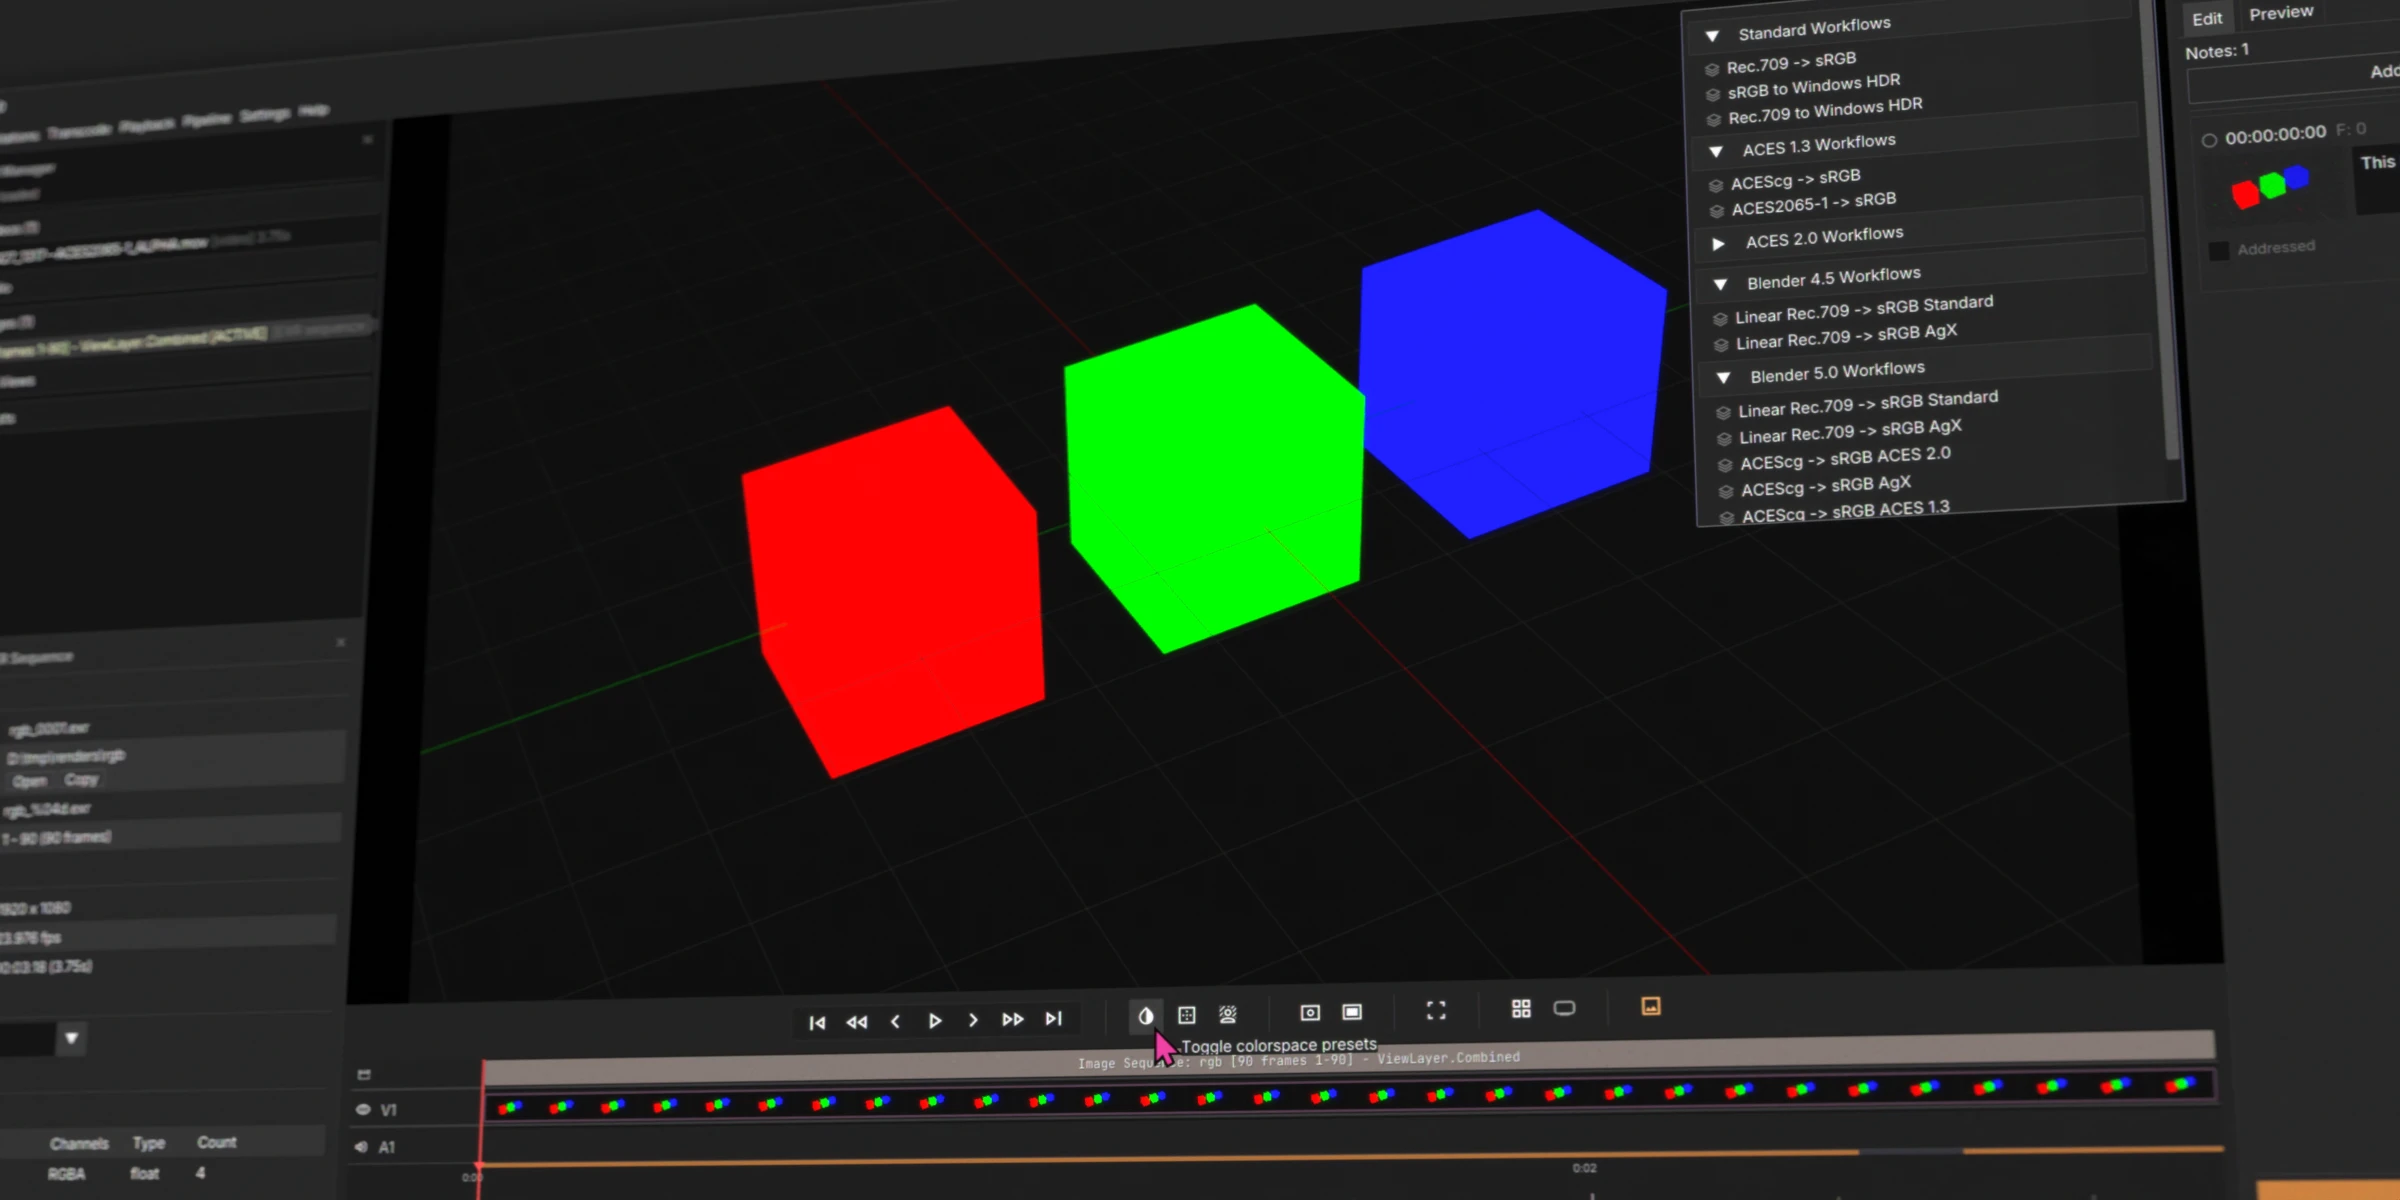Check the Addressed checkbox
This screenshot has width=2400, height=1200.
[2219, 250]
